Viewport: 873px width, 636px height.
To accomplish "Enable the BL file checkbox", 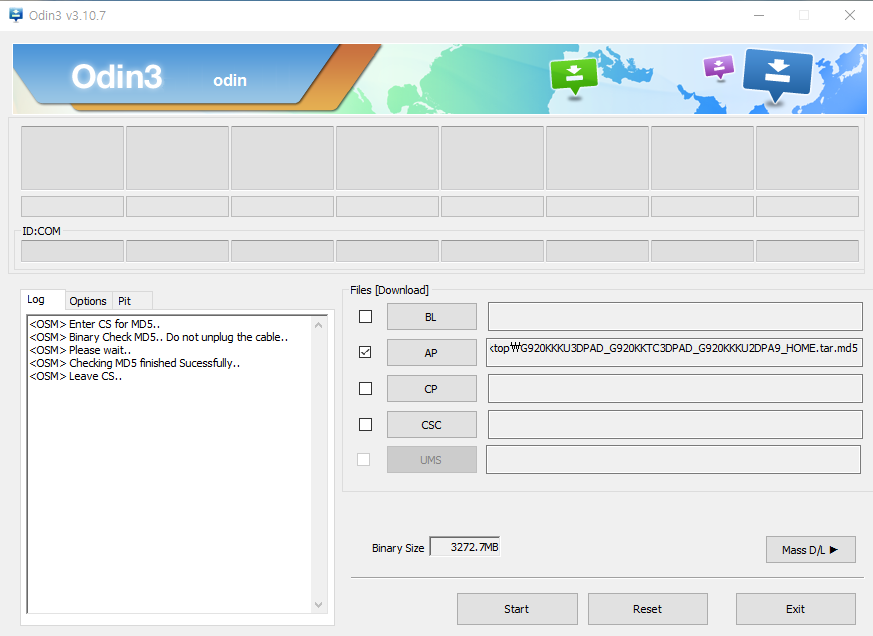I will (365, 317).
